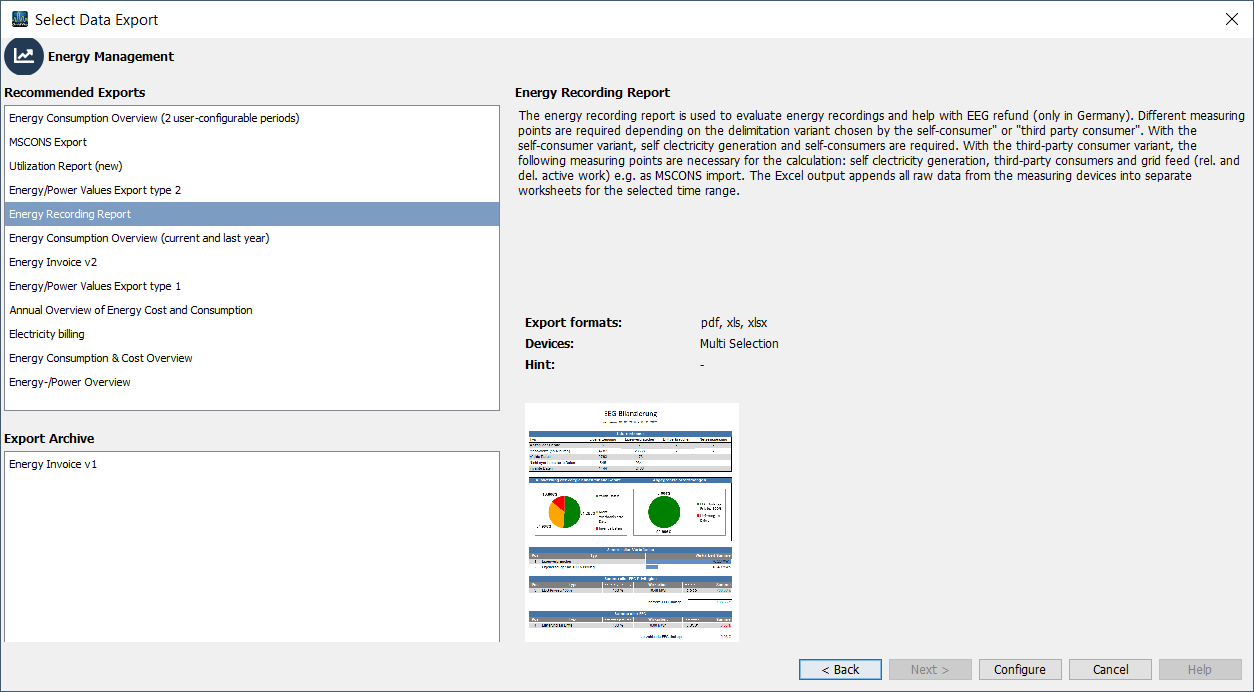Click the highlighted Energy Recording Report entry
Image resolution: width=1254 pixels, height=692 pixels.
click(70, 214)
